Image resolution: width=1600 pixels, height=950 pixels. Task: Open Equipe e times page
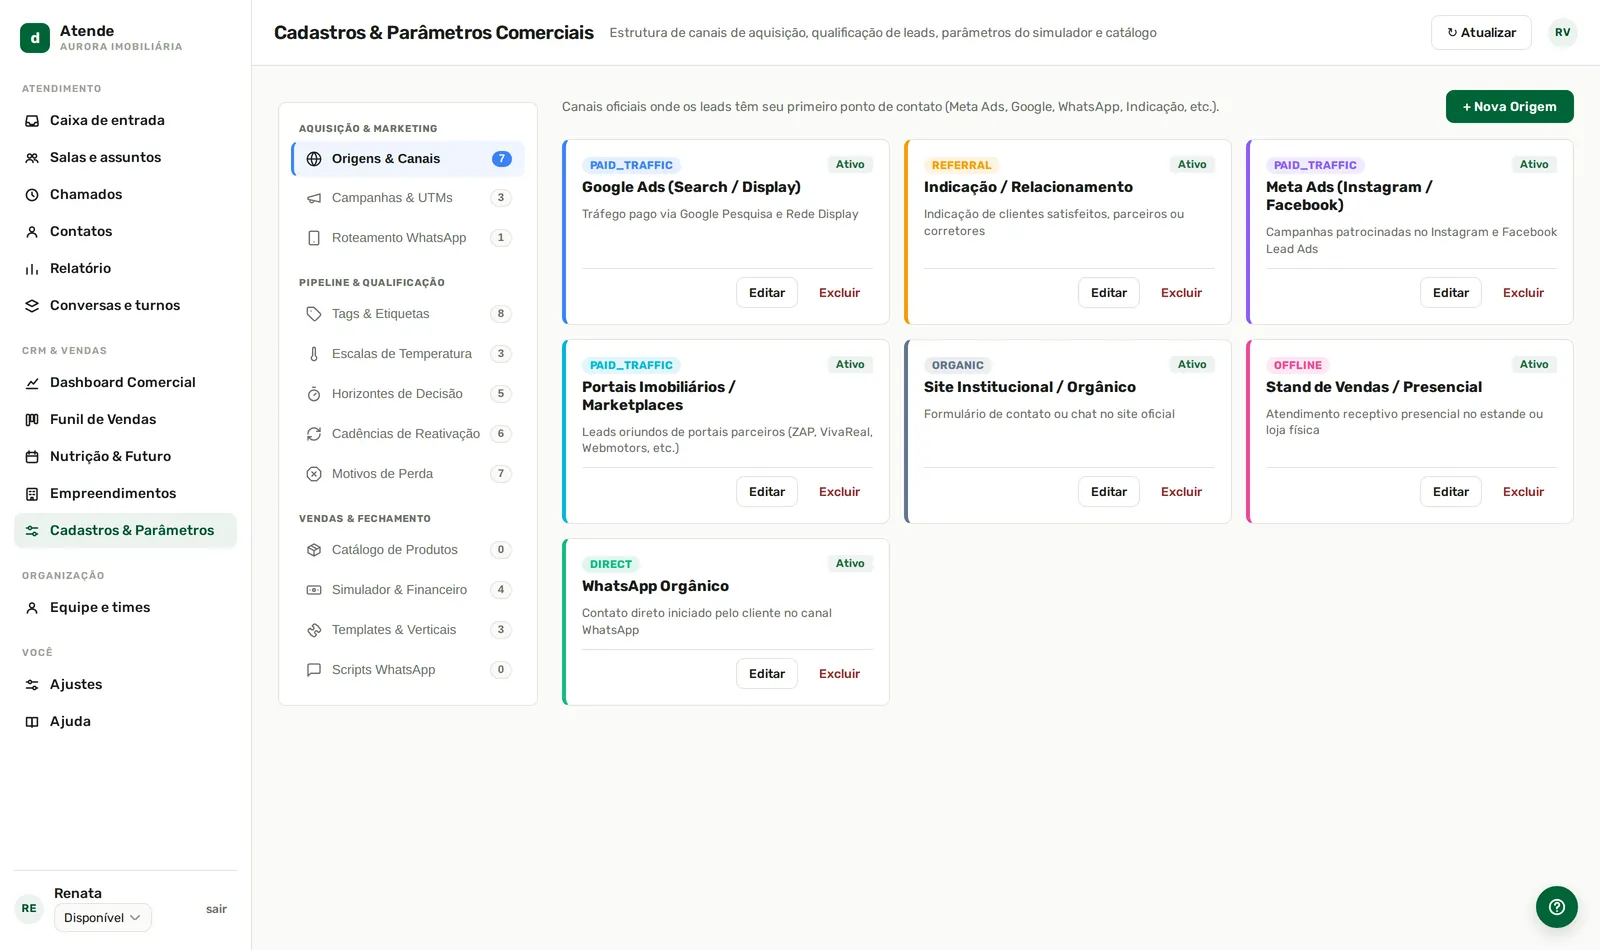point(125,608)
